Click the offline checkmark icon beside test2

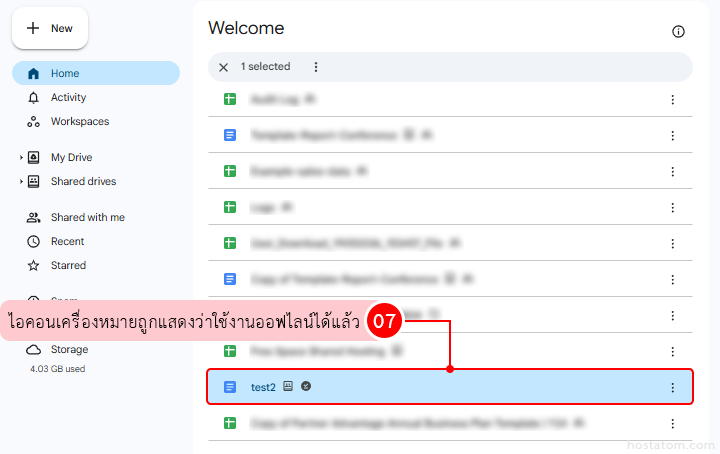pos(306,386)
